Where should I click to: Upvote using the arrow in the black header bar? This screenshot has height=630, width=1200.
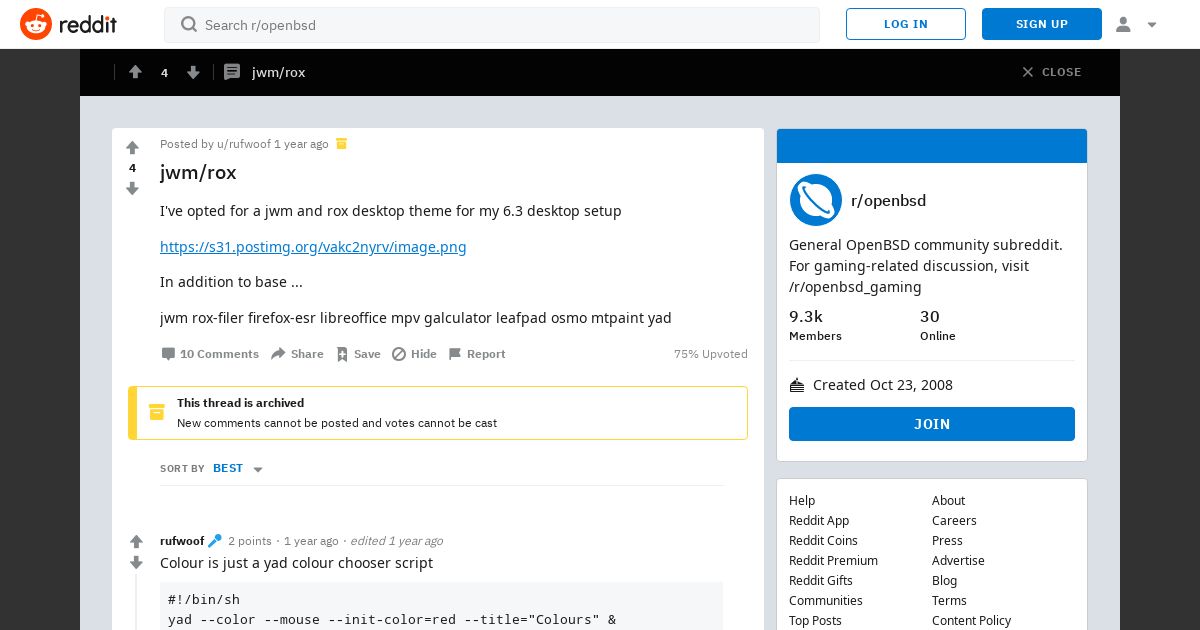135,72
